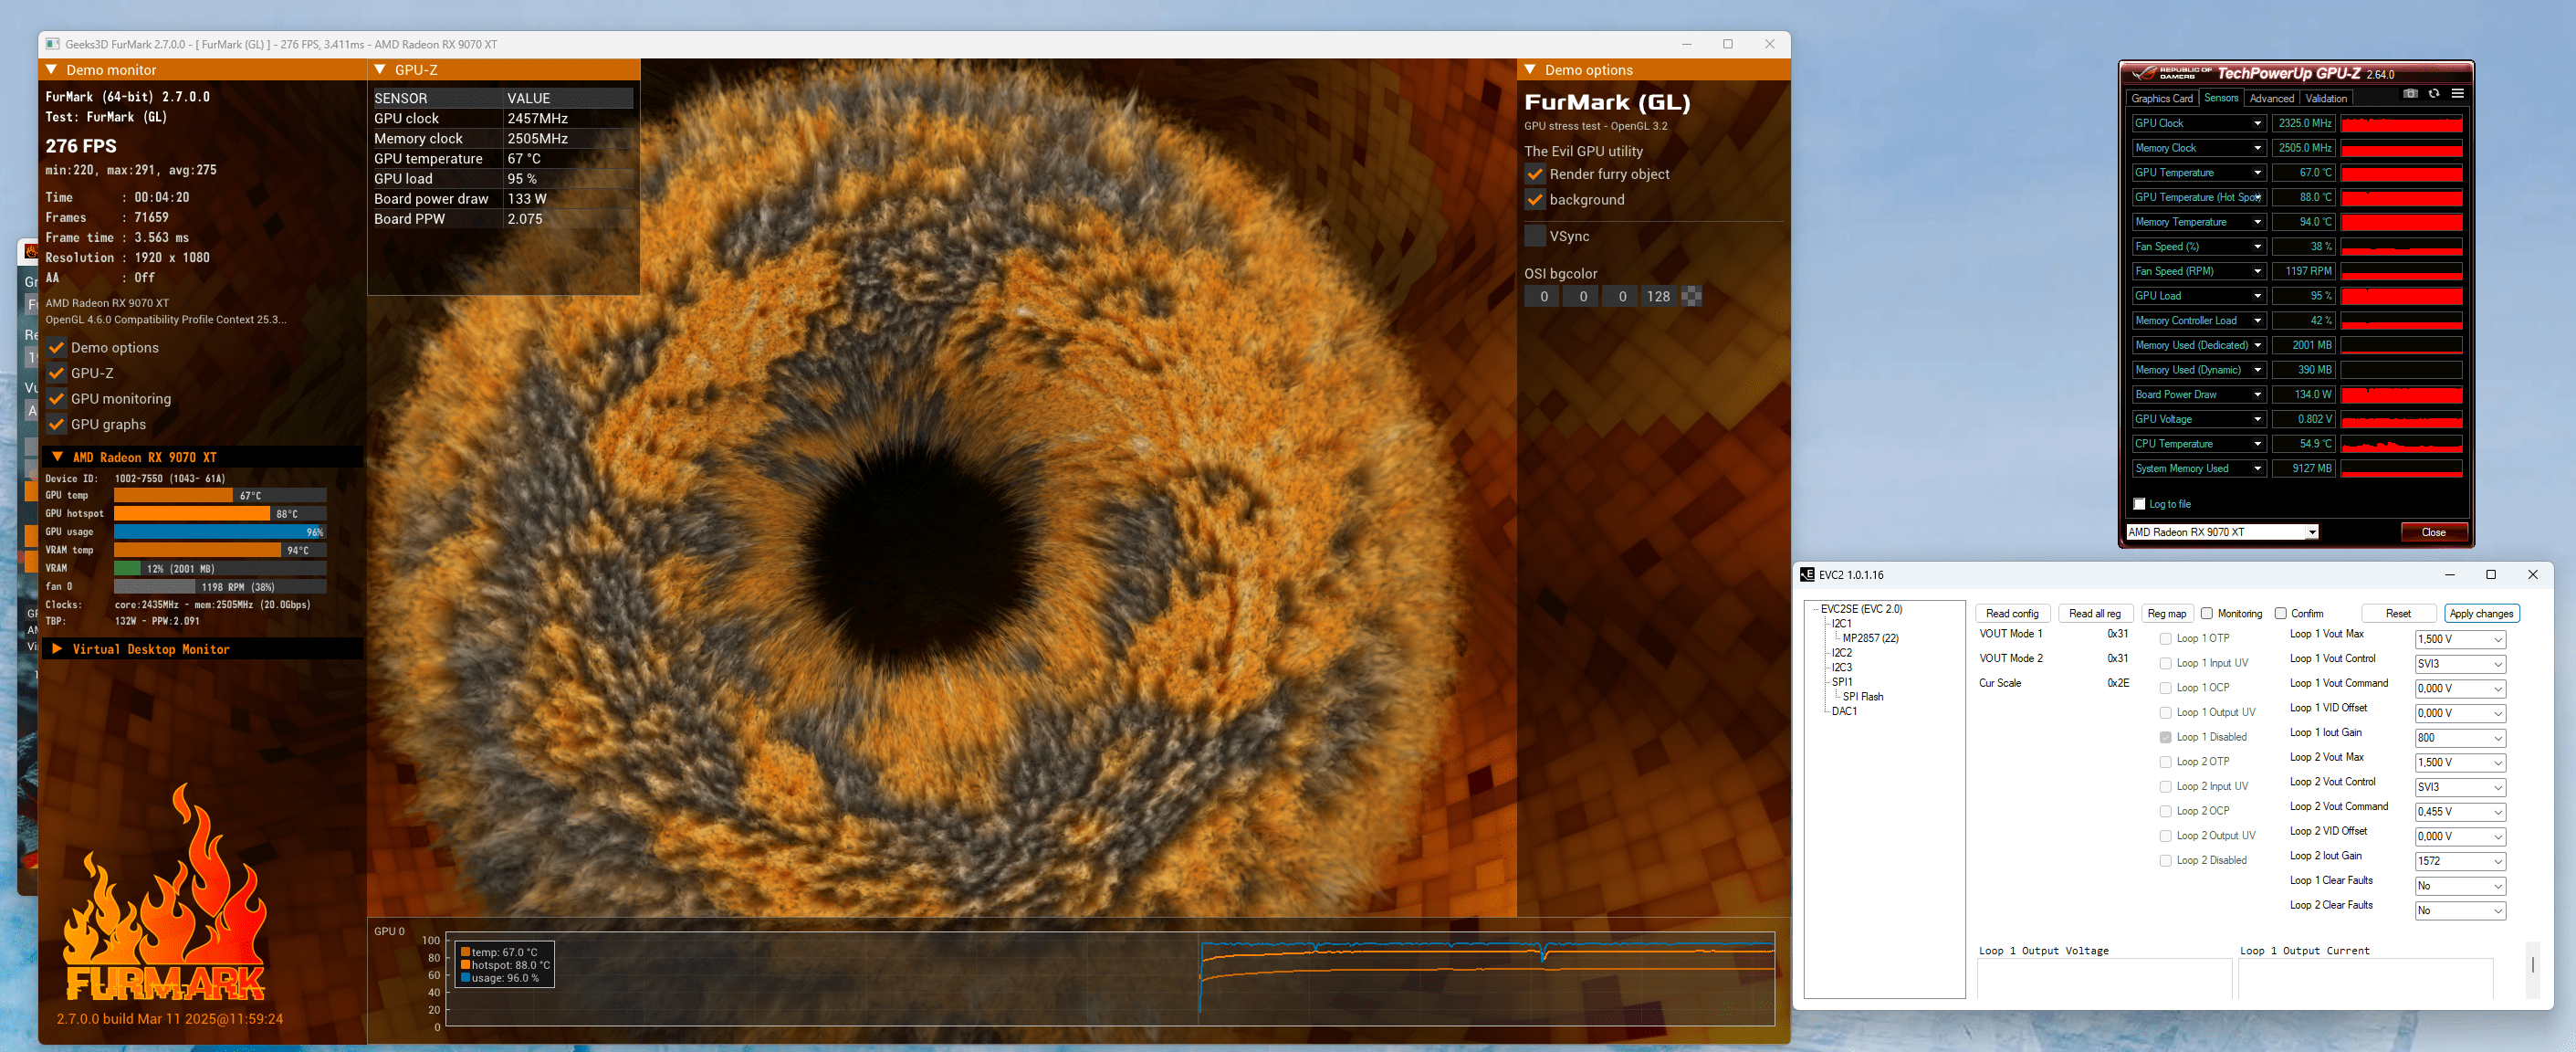
Task: Switch to the Graphics Card tab
Action: pos(2161,98)
